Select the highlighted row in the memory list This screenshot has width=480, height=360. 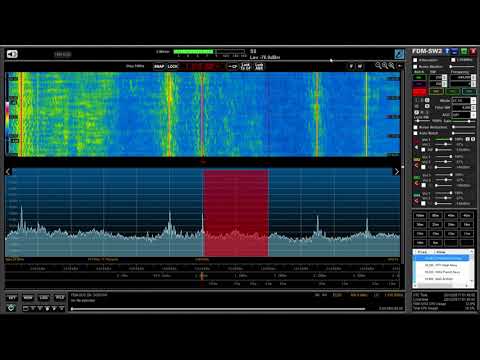[x=442, y=258]
